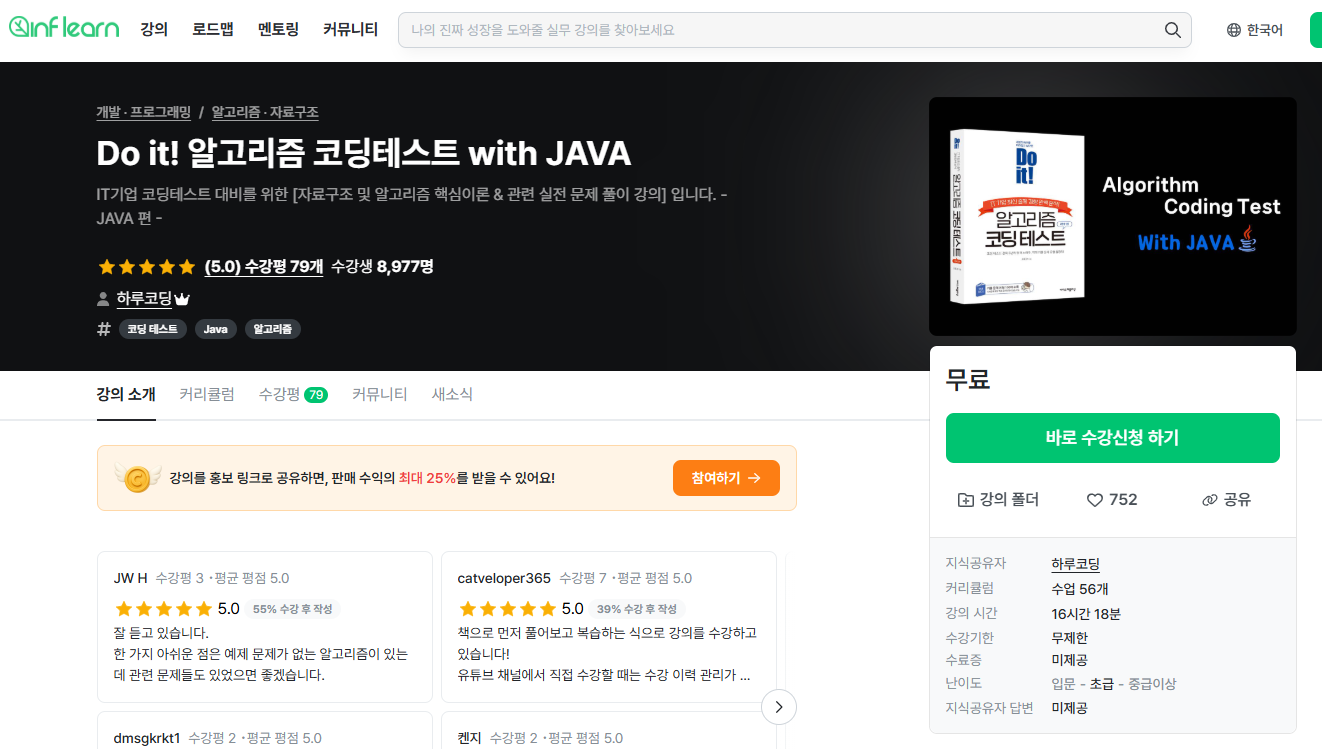
Task: Click the 난이도 초급 label
Action: click(x=1102, y=684)
